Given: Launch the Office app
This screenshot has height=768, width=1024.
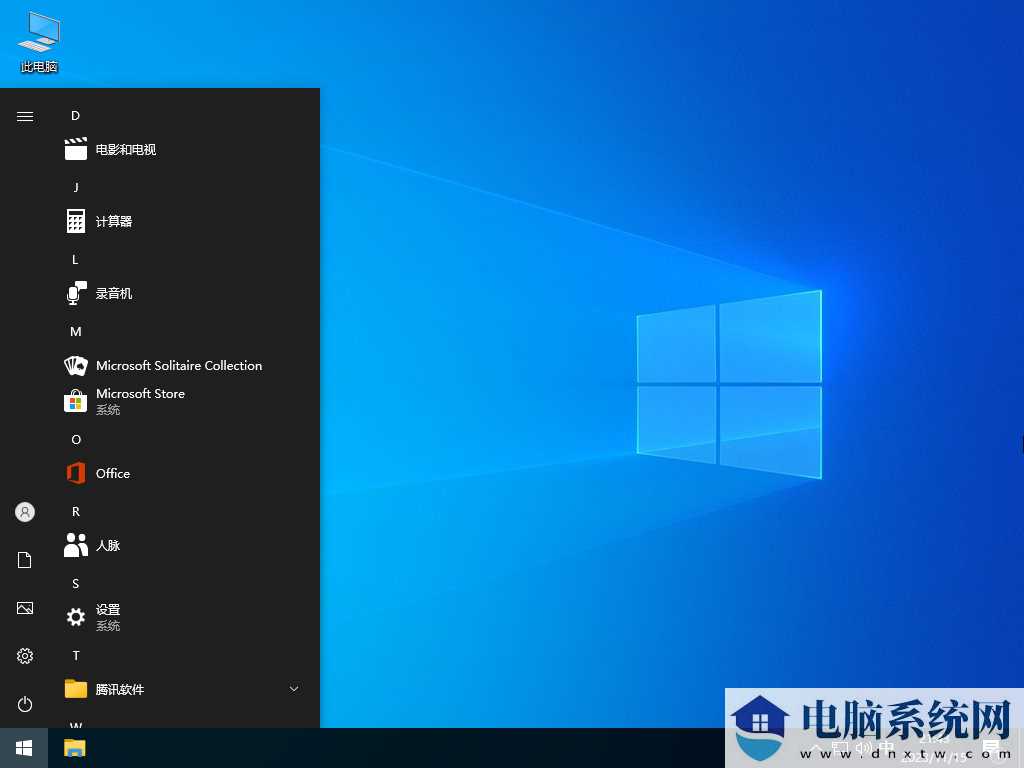Looking at the screenshot, I should [x=185, y=473].
